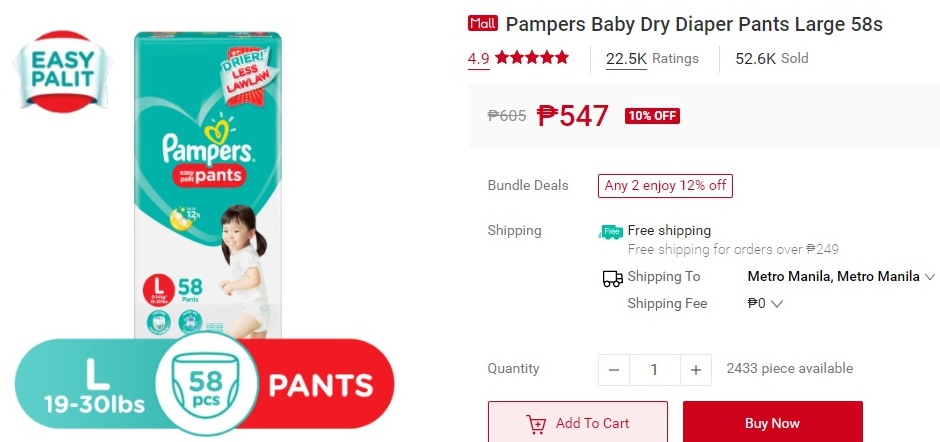
Task: Click the quantity input field
Action: [655, 370]
